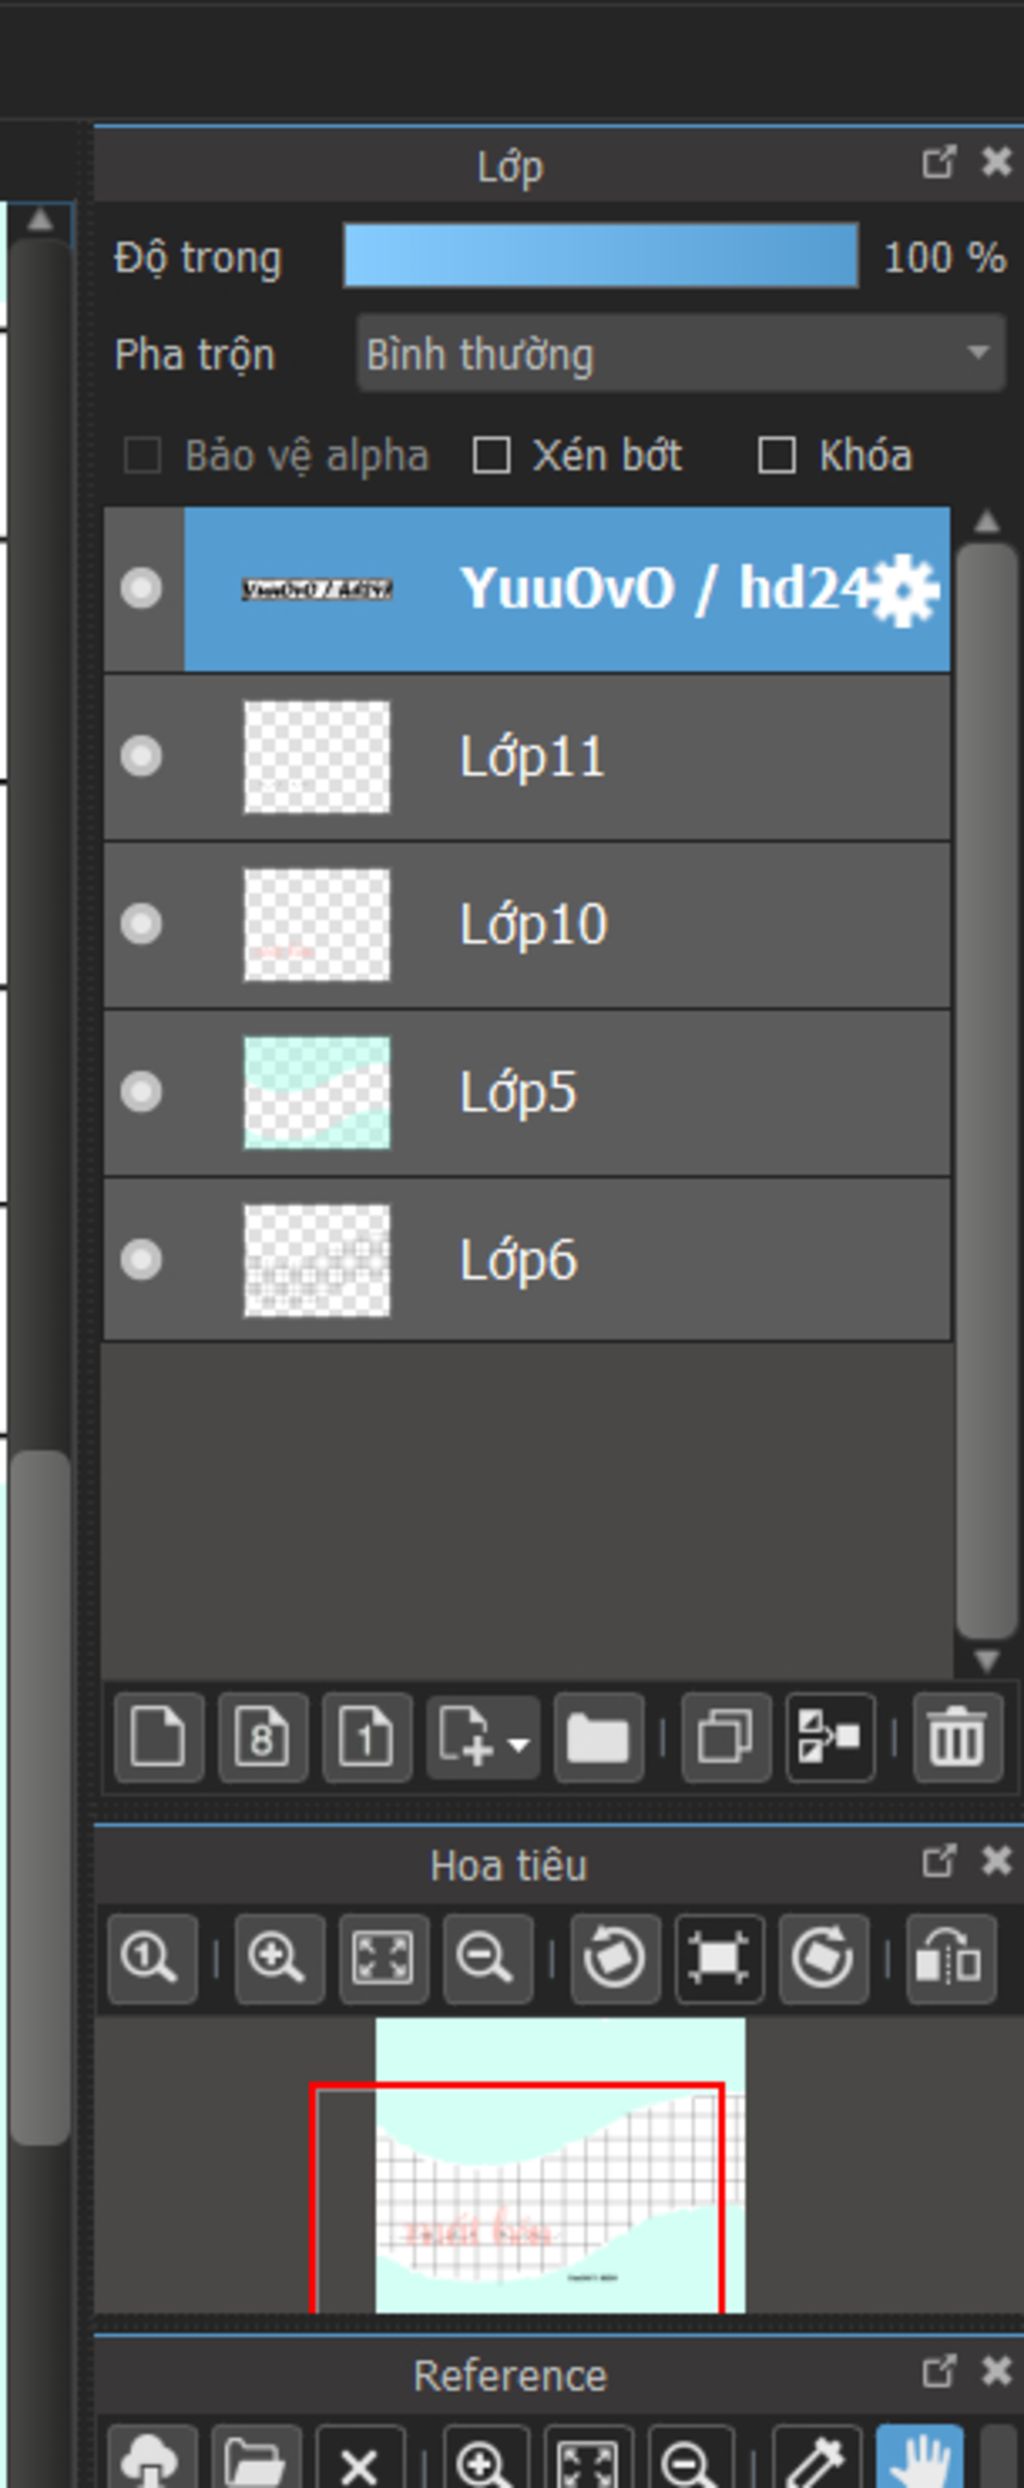Toggle visibility of Lớp5 layer
The height and width of the screenshot is (2488, 1024).
click(x=141, y=1092)
